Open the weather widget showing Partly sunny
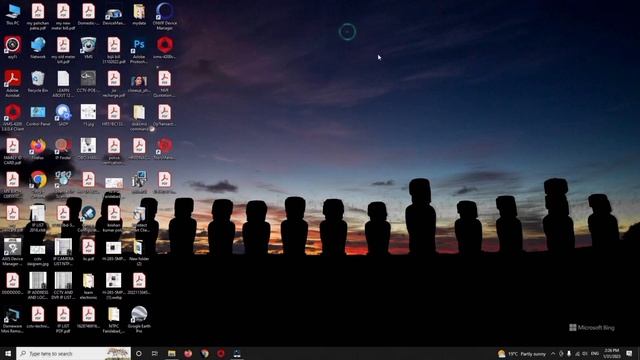640x360 pixels. 522,353
